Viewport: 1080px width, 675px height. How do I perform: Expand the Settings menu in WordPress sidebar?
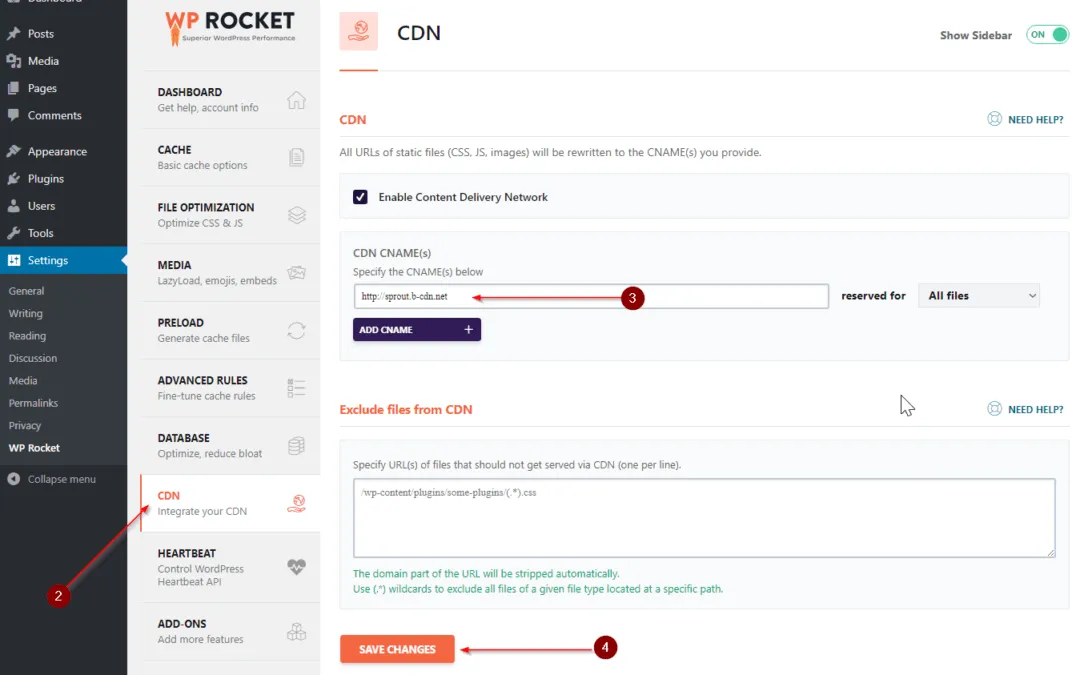47,260
